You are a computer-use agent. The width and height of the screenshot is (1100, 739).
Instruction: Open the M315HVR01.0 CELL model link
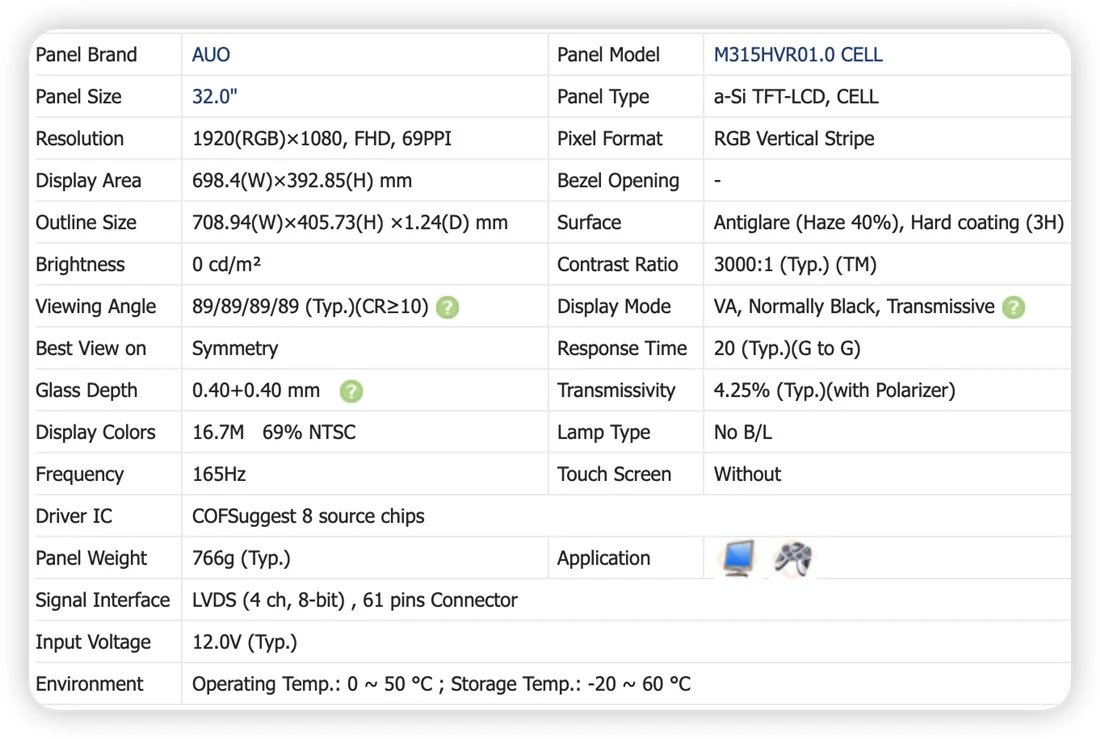coord(798,55)
